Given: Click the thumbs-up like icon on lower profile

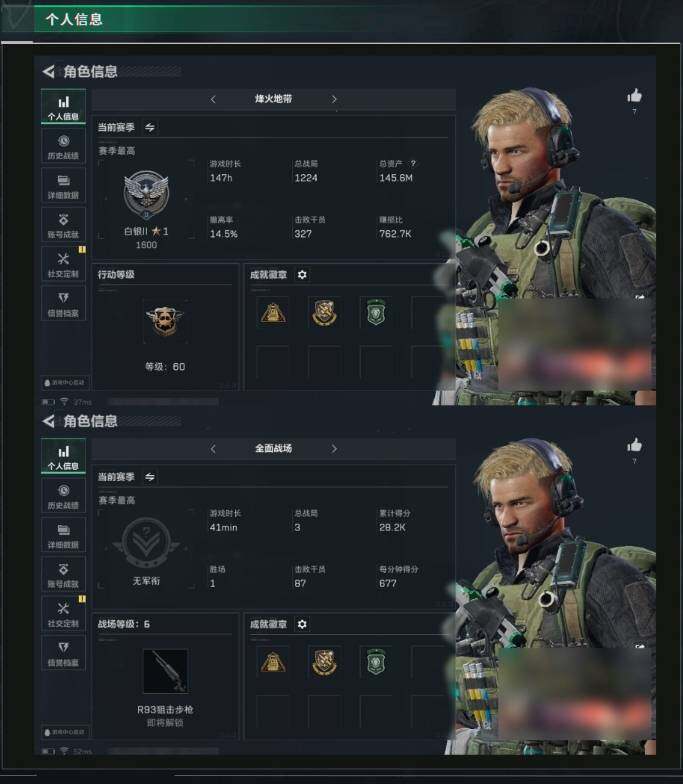Looking at the screenshot, I should pyautogui.click(x=634, y=444).
